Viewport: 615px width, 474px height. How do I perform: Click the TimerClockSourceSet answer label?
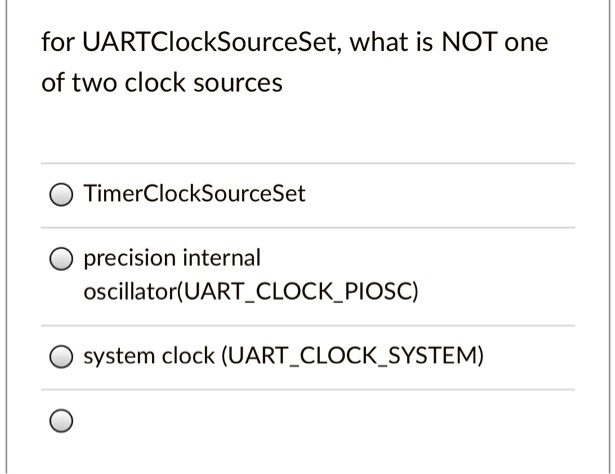195,193
